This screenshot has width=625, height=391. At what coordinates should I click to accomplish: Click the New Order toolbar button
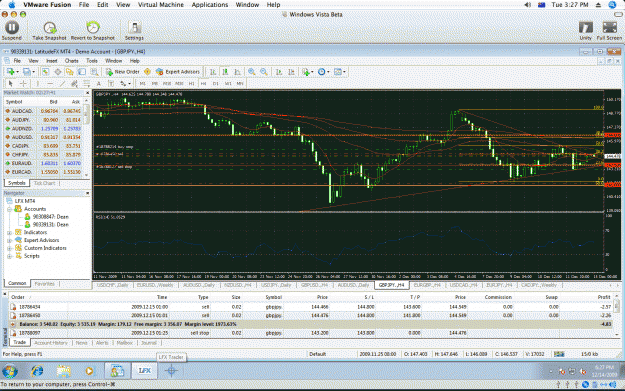coord(122,72)
